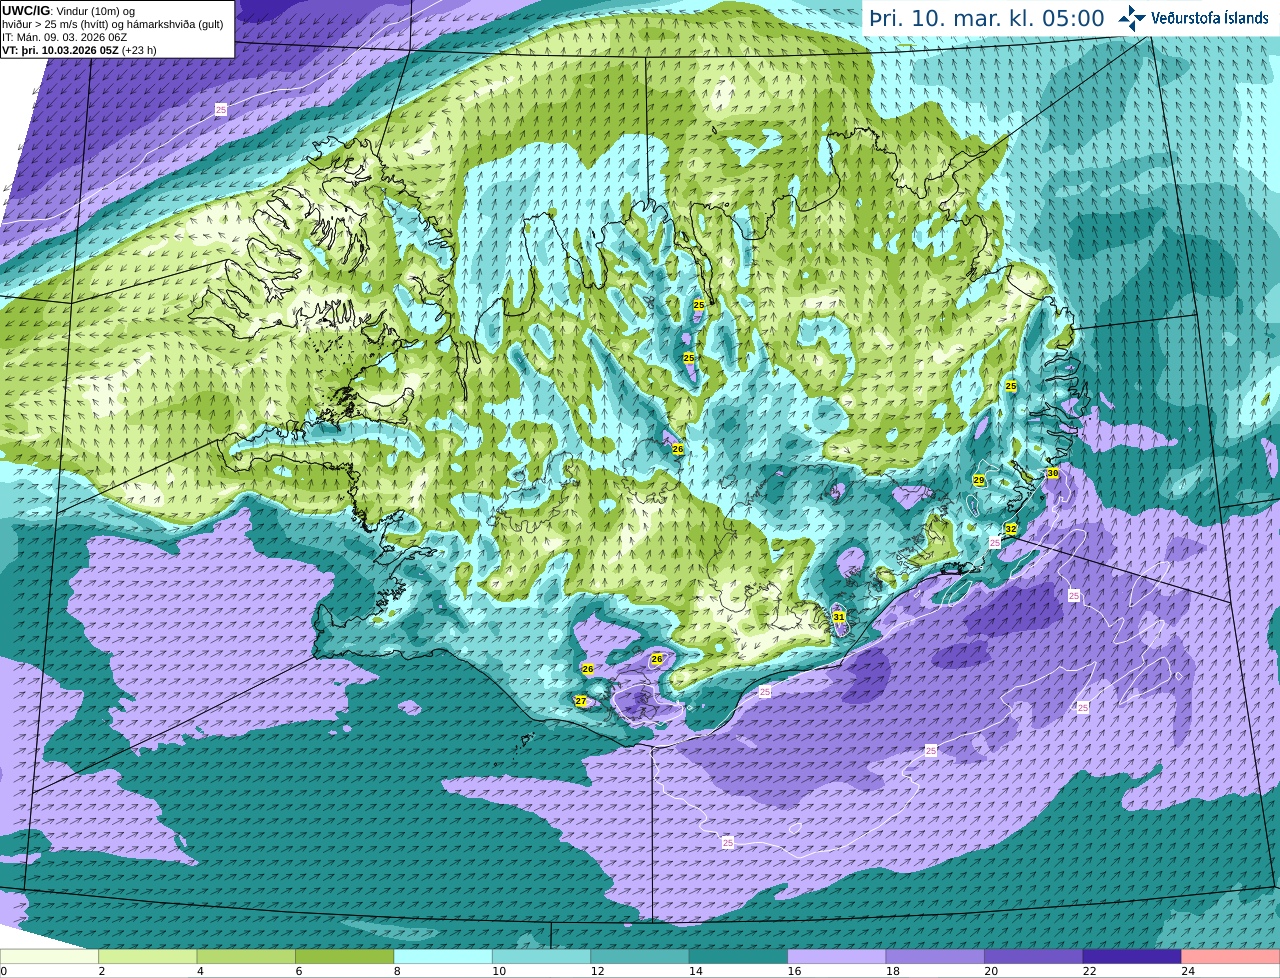
Task: Select the legend swatch for 4–6 m/s
Action: pos(246,957)
